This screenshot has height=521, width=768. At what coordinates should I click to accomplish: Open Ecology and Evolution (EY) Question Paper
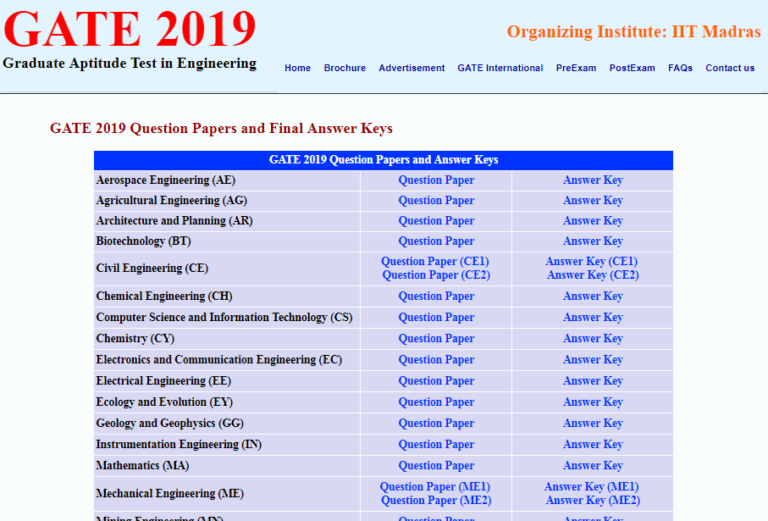436,402
